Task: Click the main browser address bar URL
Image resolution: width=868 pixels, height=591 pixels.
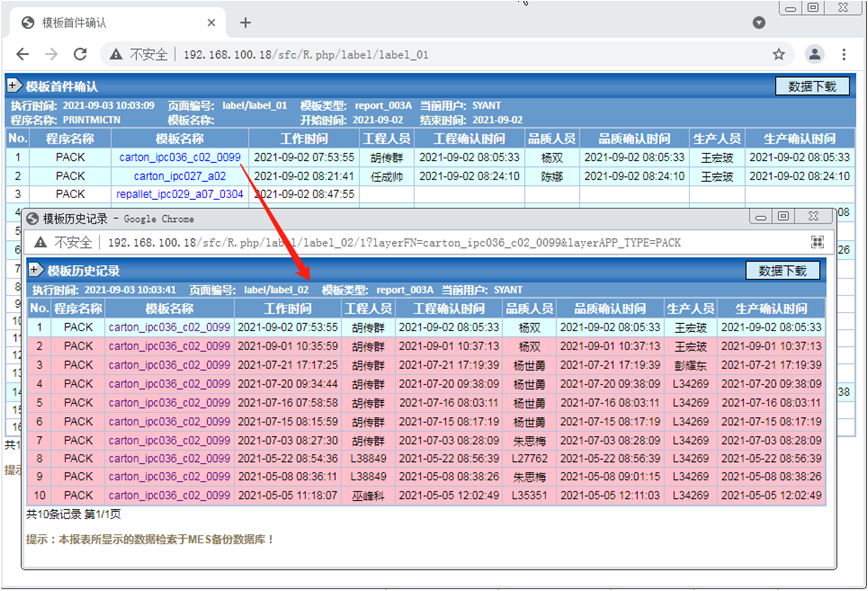Action: tap(305, 54)
